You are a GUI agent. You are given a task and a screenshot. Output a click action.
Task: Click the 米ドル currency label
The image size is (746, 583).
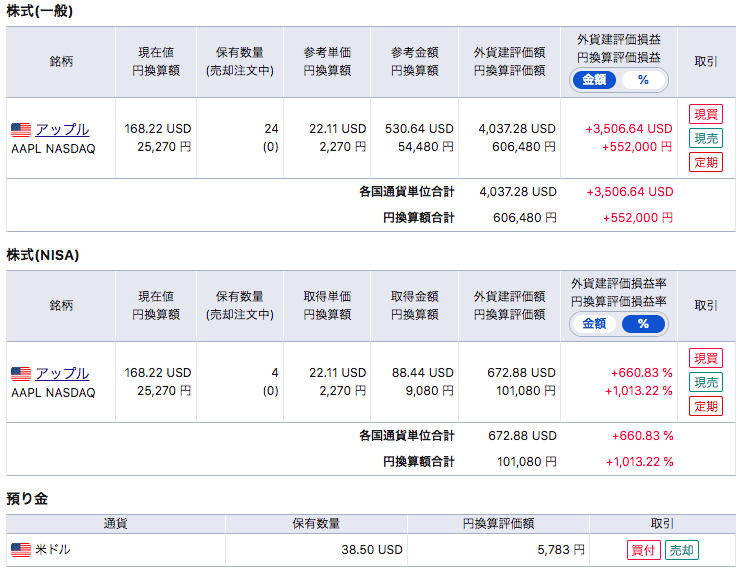53,550
